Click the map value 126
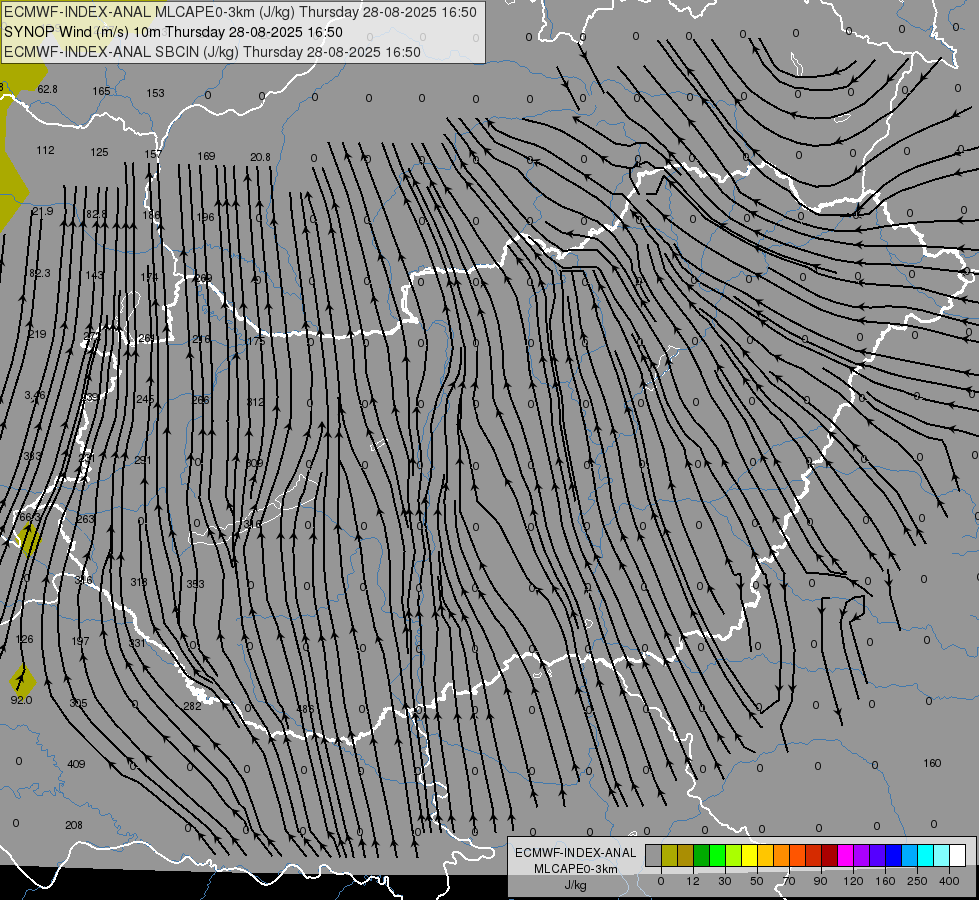The width and height of the screenshot is (979, 900). point(24,640)
